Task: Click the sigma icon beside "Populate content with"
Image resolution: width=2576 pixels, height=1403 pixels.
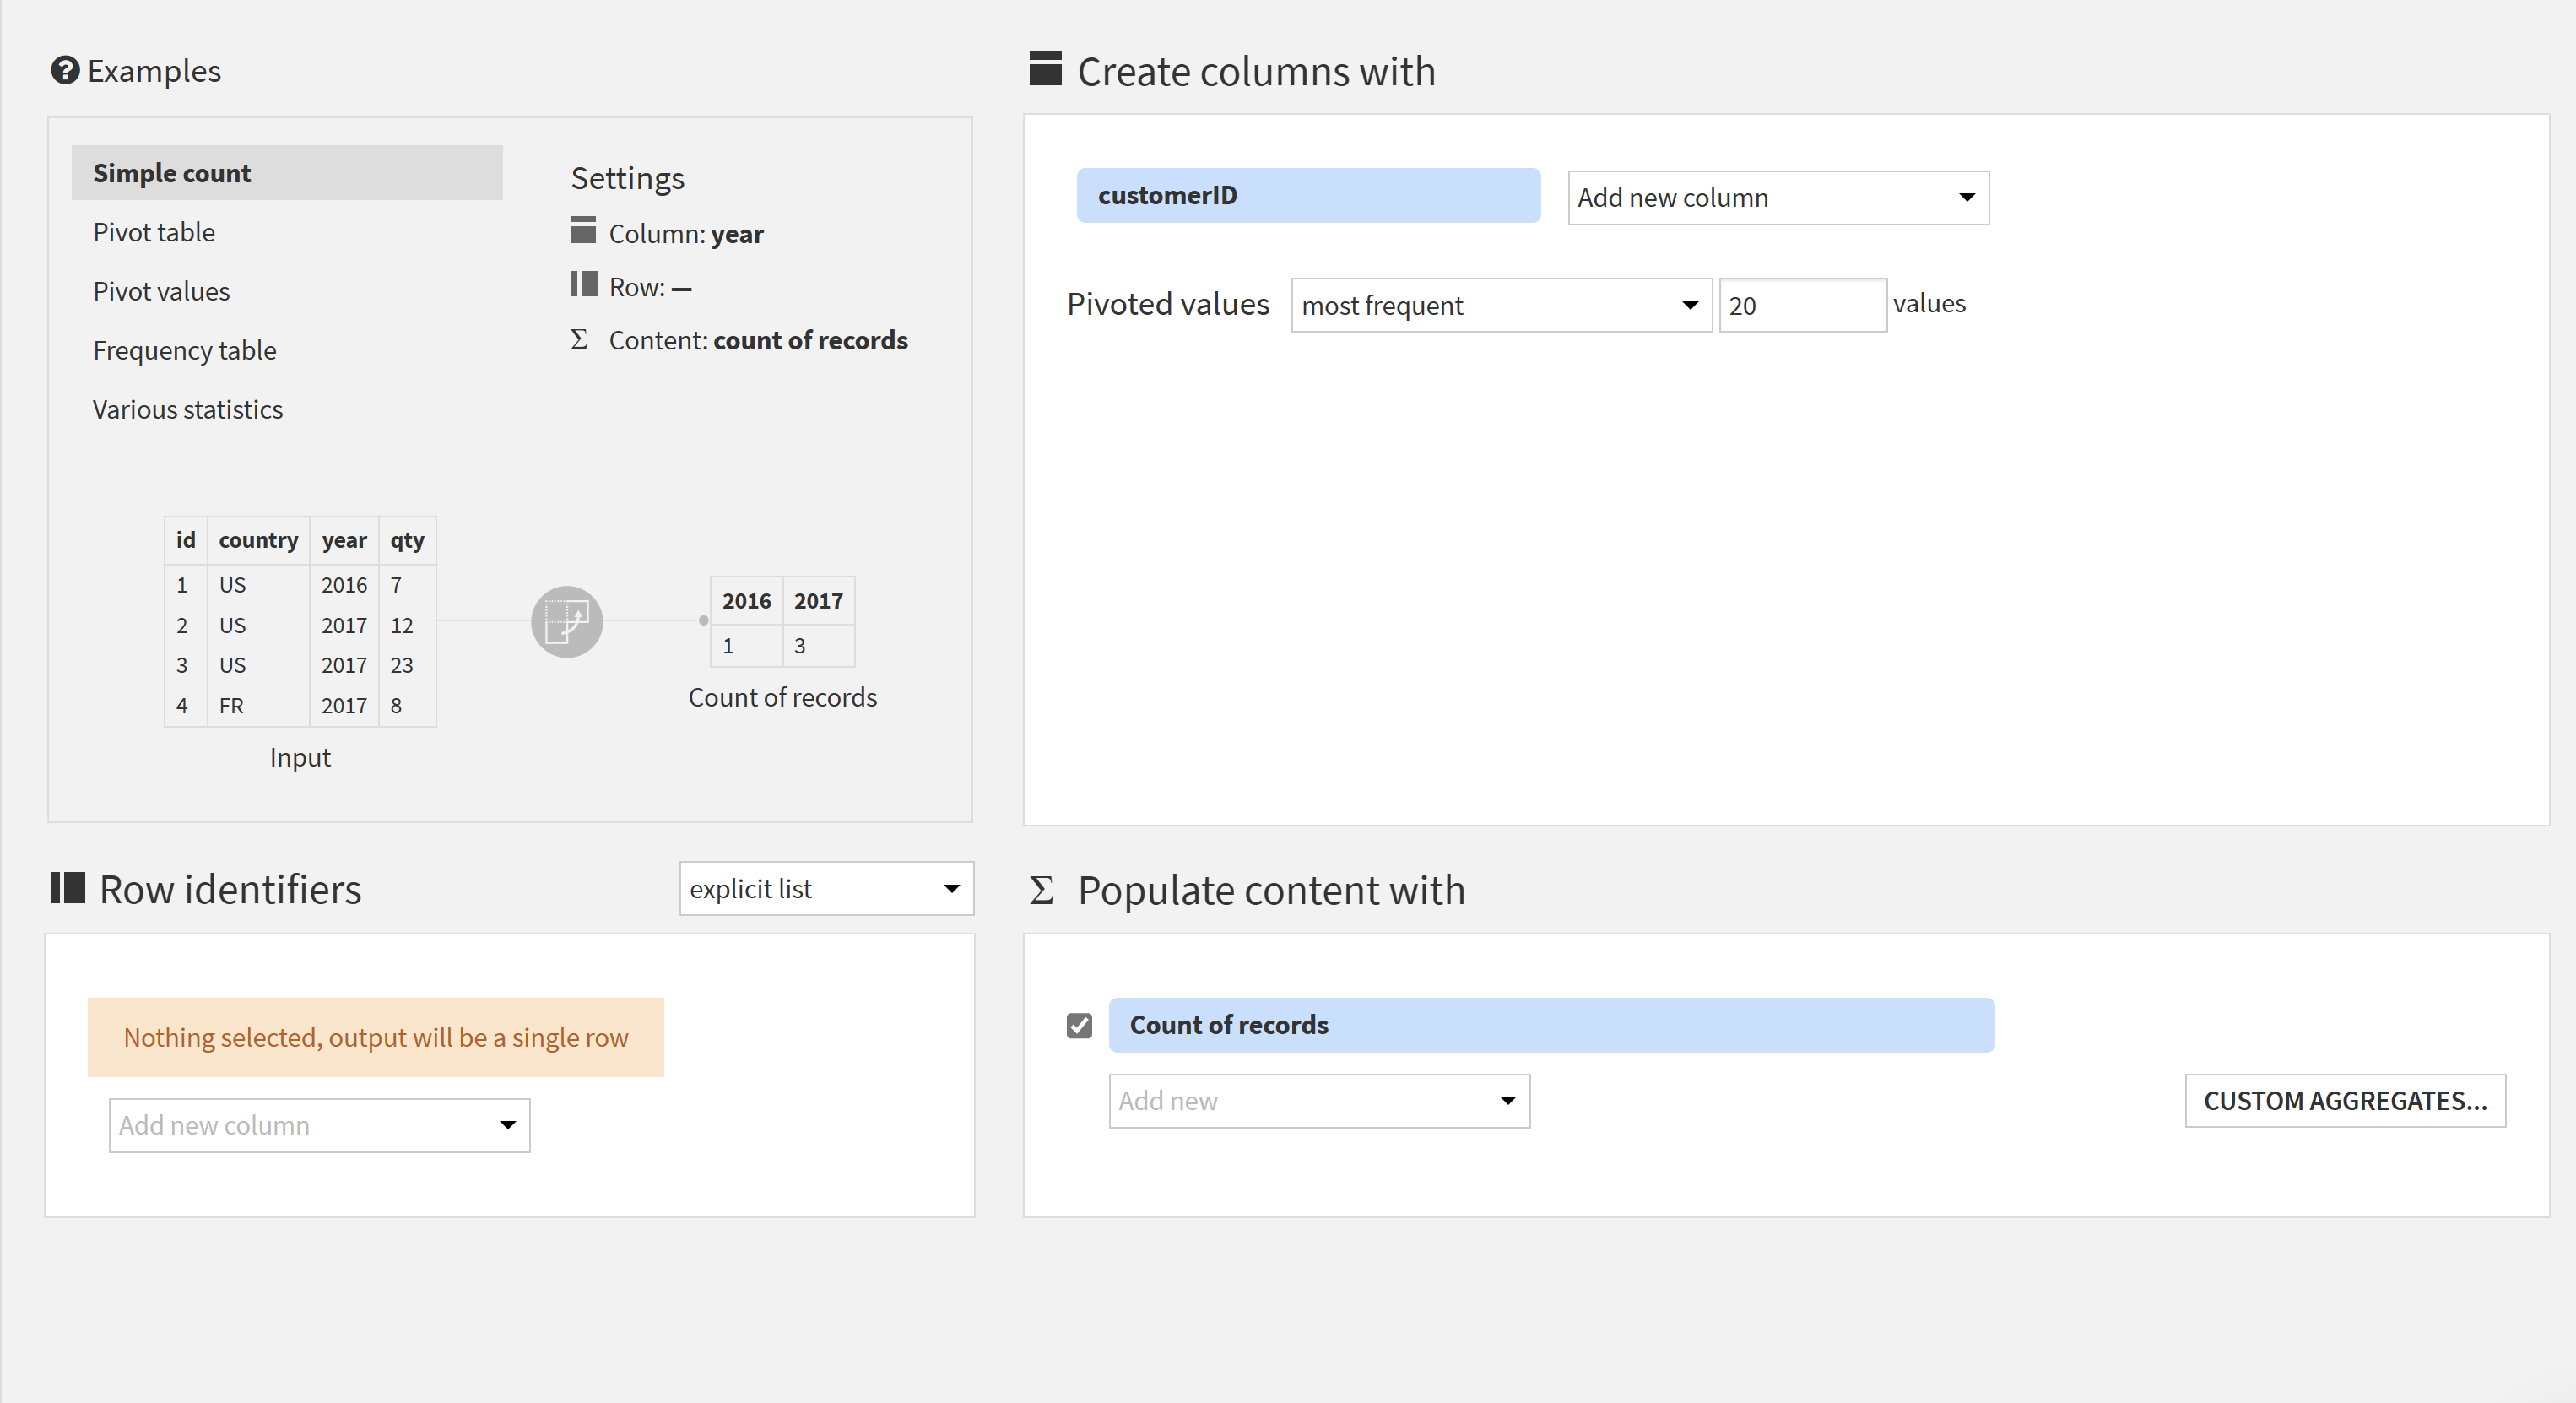Action: (1042, 888)
